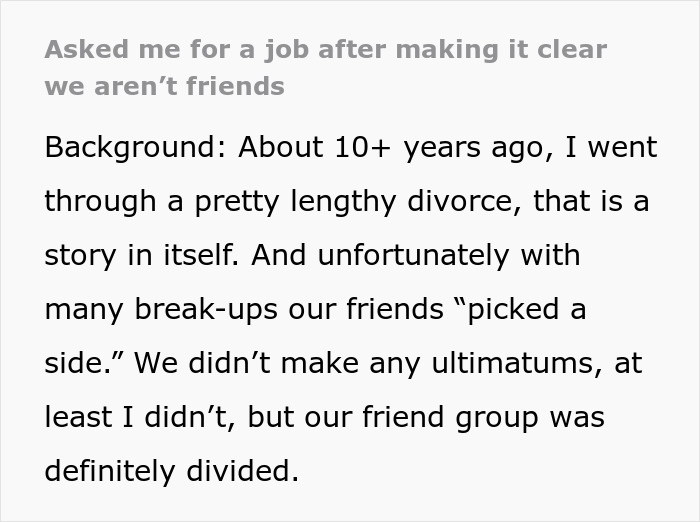This screenshot has height=522, width=700.
Task: Click the words 'that is a'
Action: (x=591, y=201)
